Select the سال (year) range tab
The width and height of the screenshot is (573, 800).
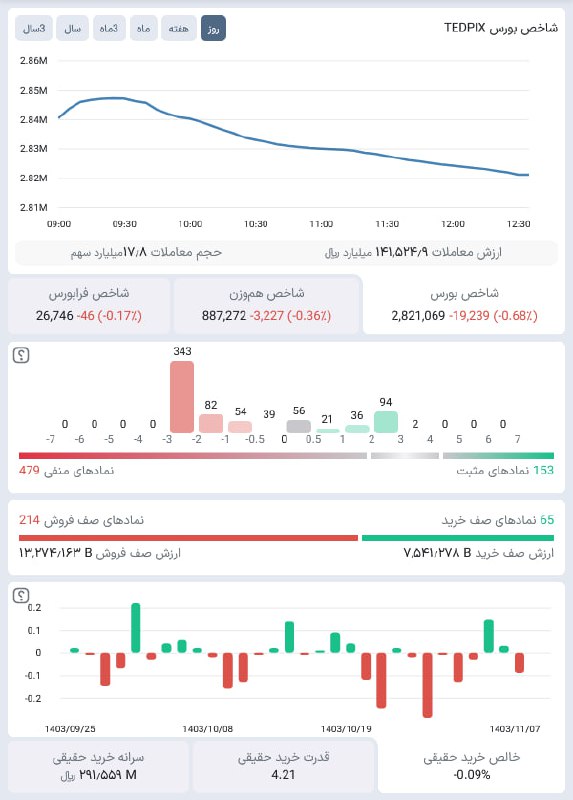tap(72, 28)
